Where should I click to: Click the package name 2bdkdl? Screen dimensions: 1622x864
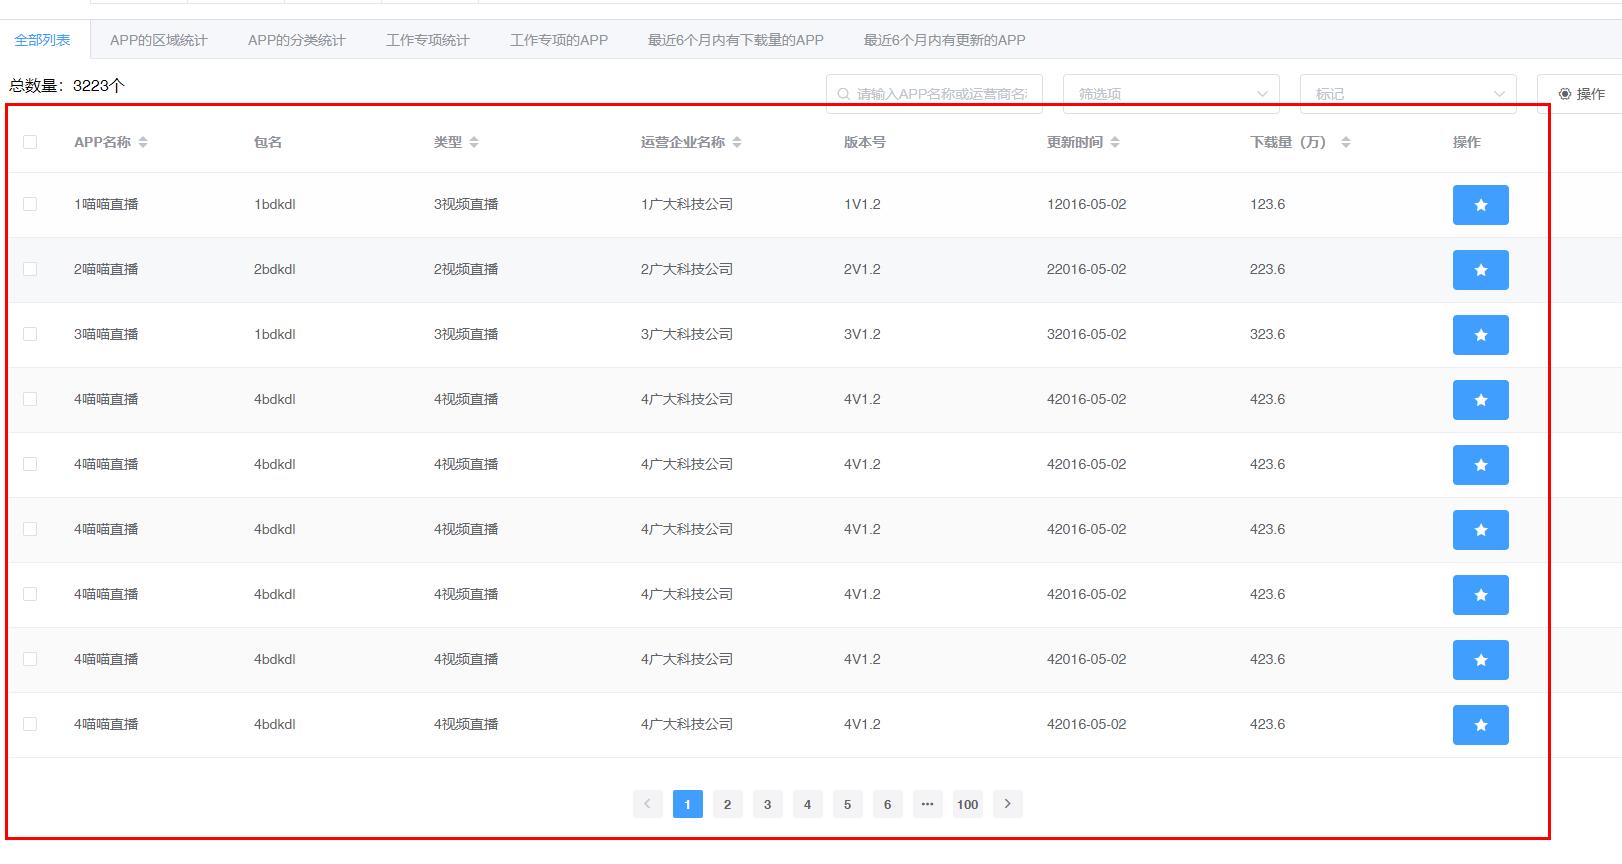coord(275,269)
